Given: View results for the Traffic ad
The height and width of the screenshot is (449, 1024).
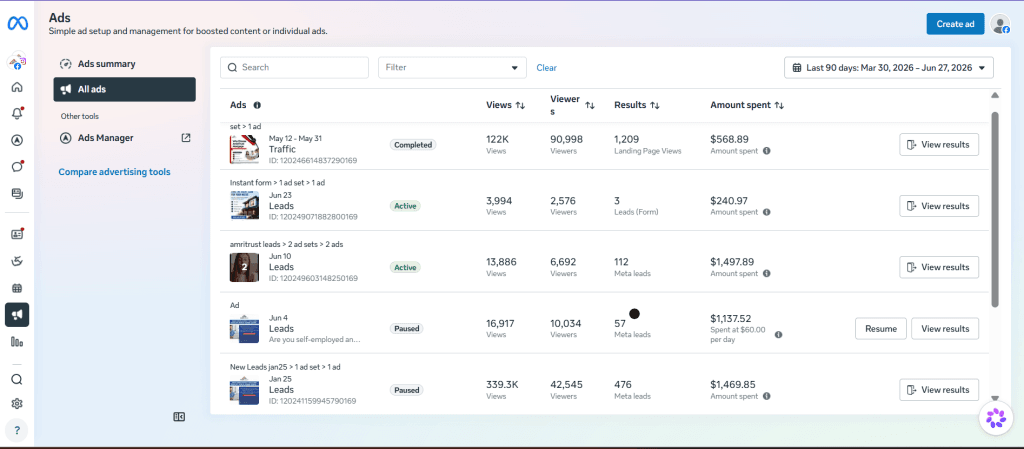Looking at the screenshot, I should [938, 145].
